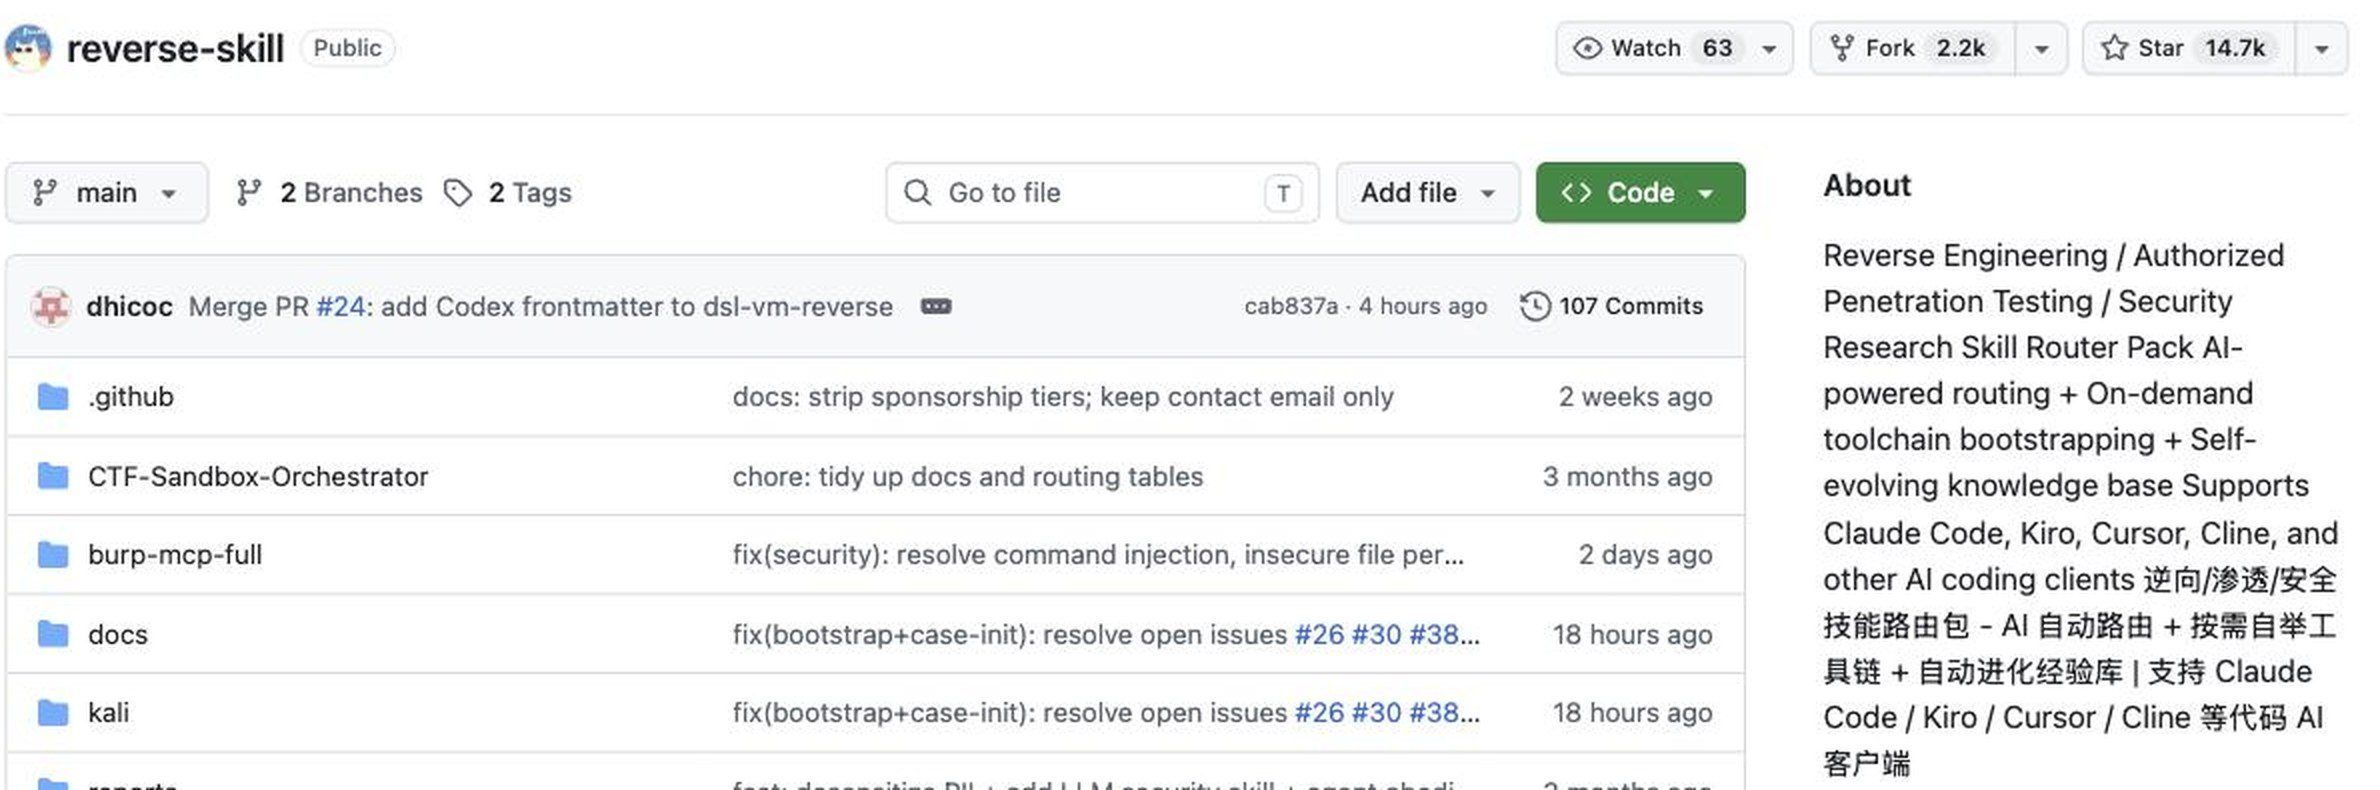This screenshot has height=790, width=2380.
Task: Click the Public visibility badge
Action: pyautogui.click(x=347, y=48)
